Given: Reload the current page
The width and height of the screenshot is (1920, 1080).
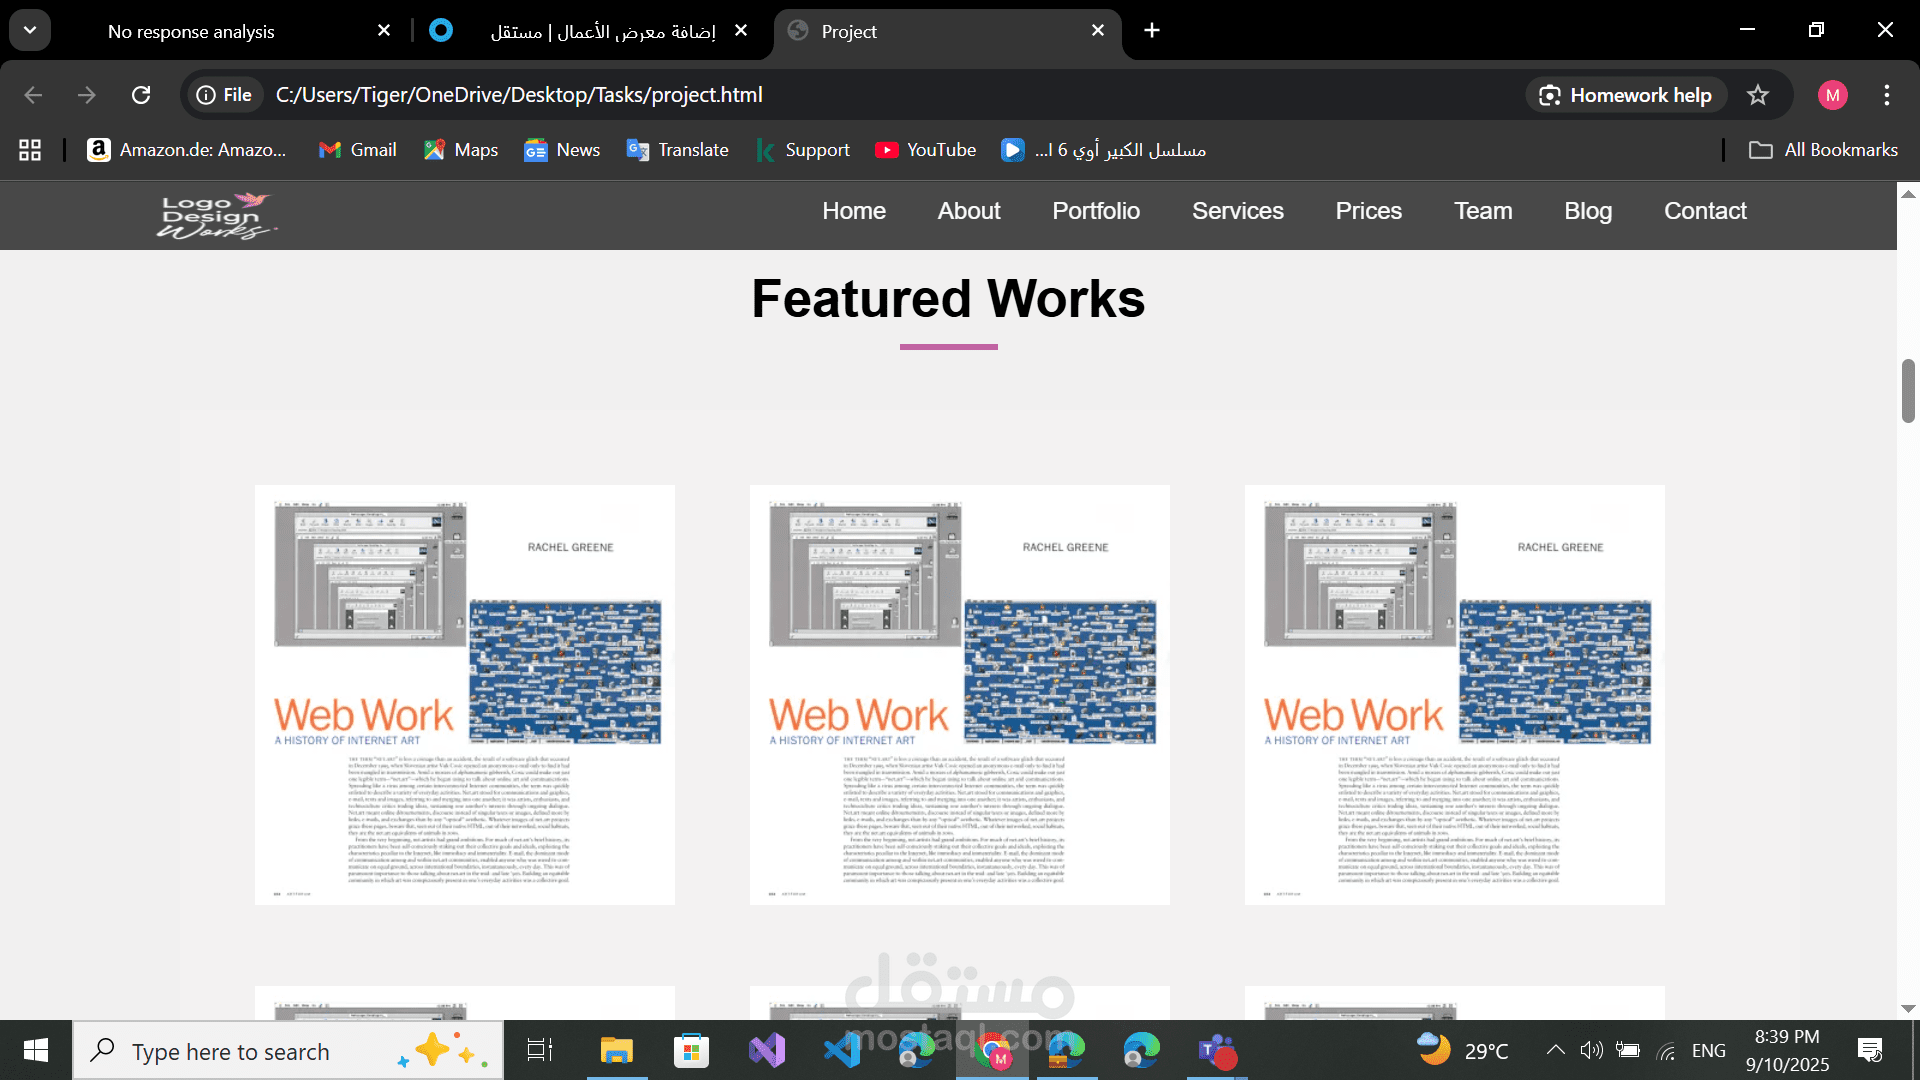Looking at the screenshot, I should tap(141, 95).
